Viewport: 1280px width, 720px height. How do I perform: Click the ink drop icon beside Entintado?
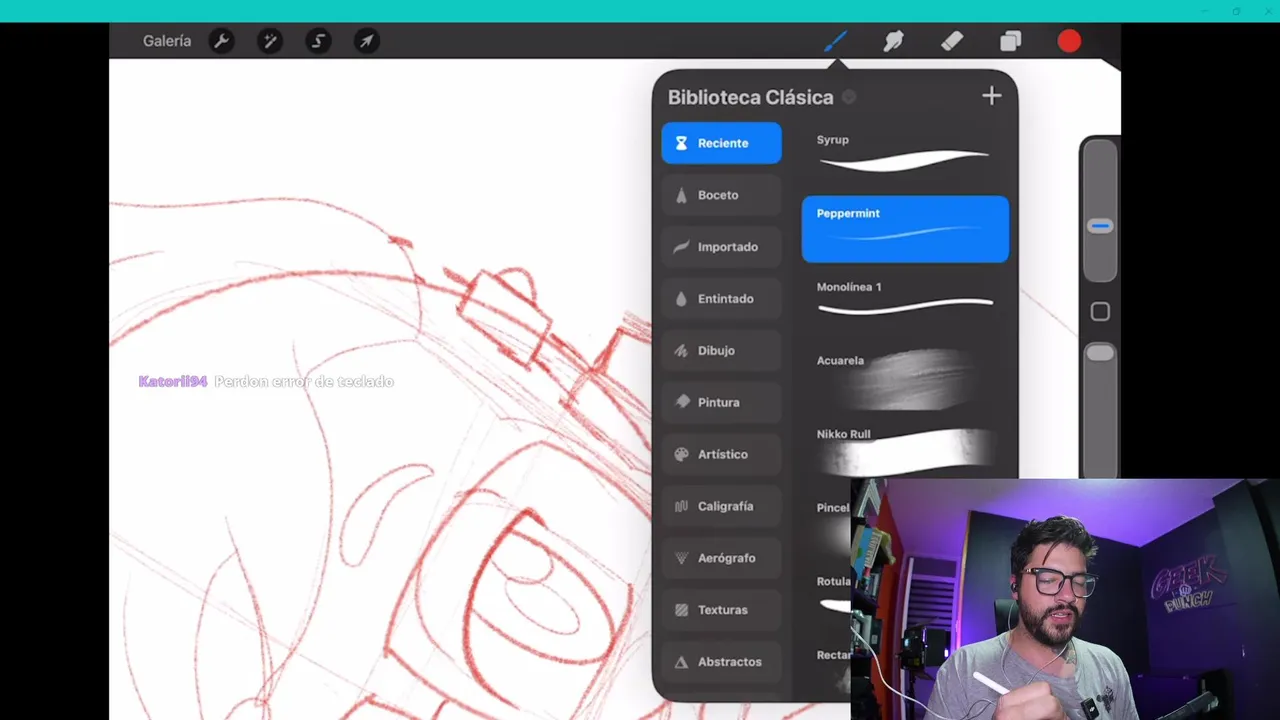tap(681, 299)
